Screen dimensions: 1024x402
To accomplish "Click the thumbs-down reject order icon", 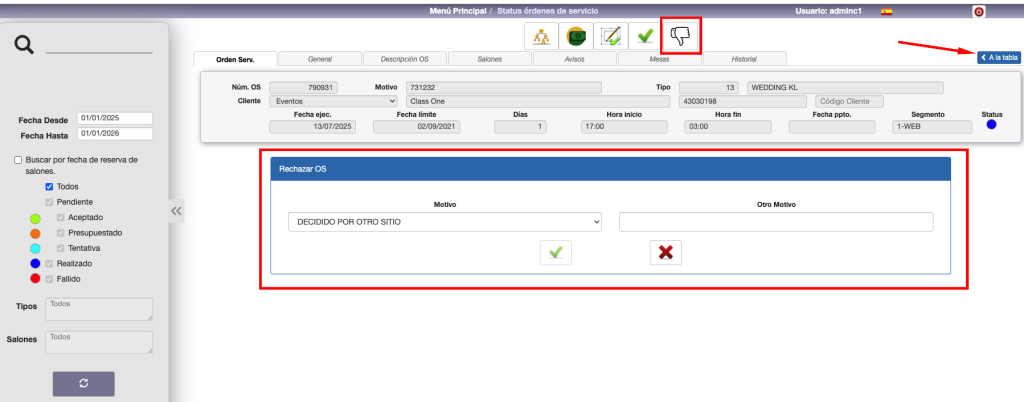I will pos(680,36).
